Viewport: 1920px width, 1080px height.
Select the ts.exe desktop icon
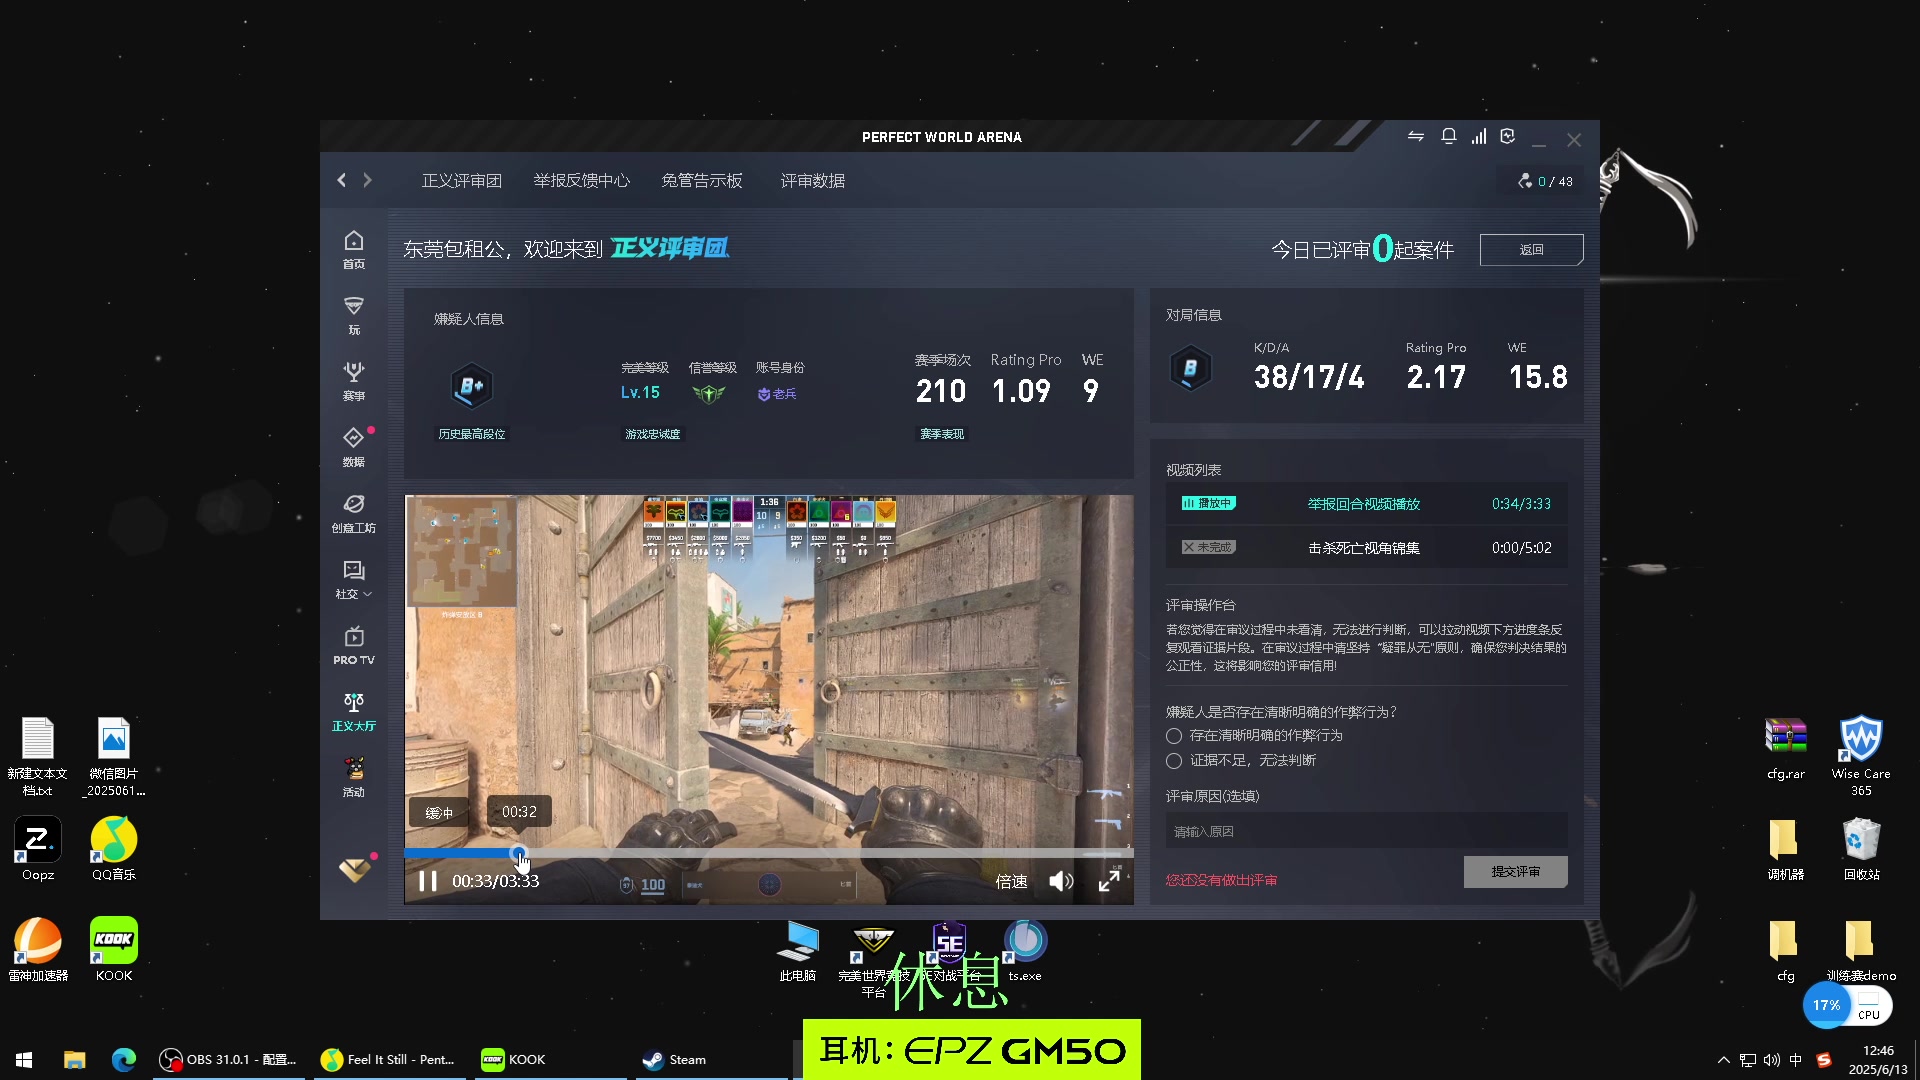click(x=1025, y=951)
